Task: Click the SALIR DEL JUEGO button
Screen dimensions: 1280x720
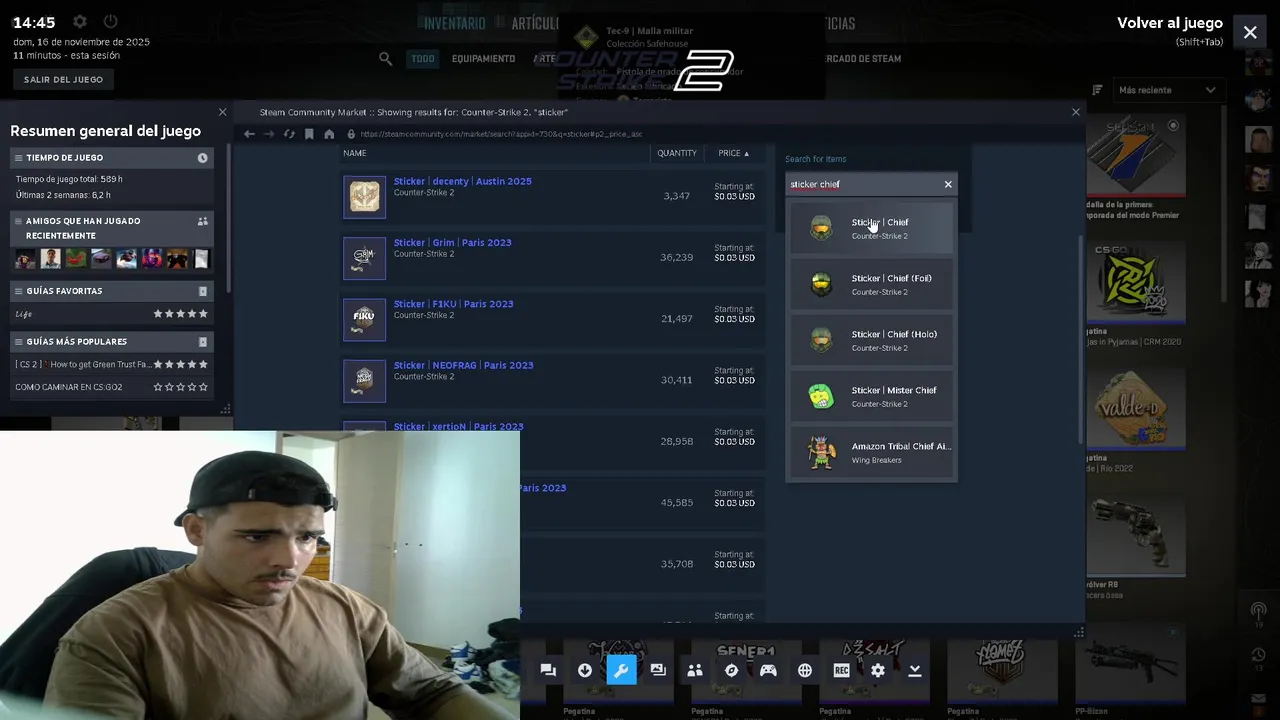Action: pyautogui.click(x=63, y=79)
